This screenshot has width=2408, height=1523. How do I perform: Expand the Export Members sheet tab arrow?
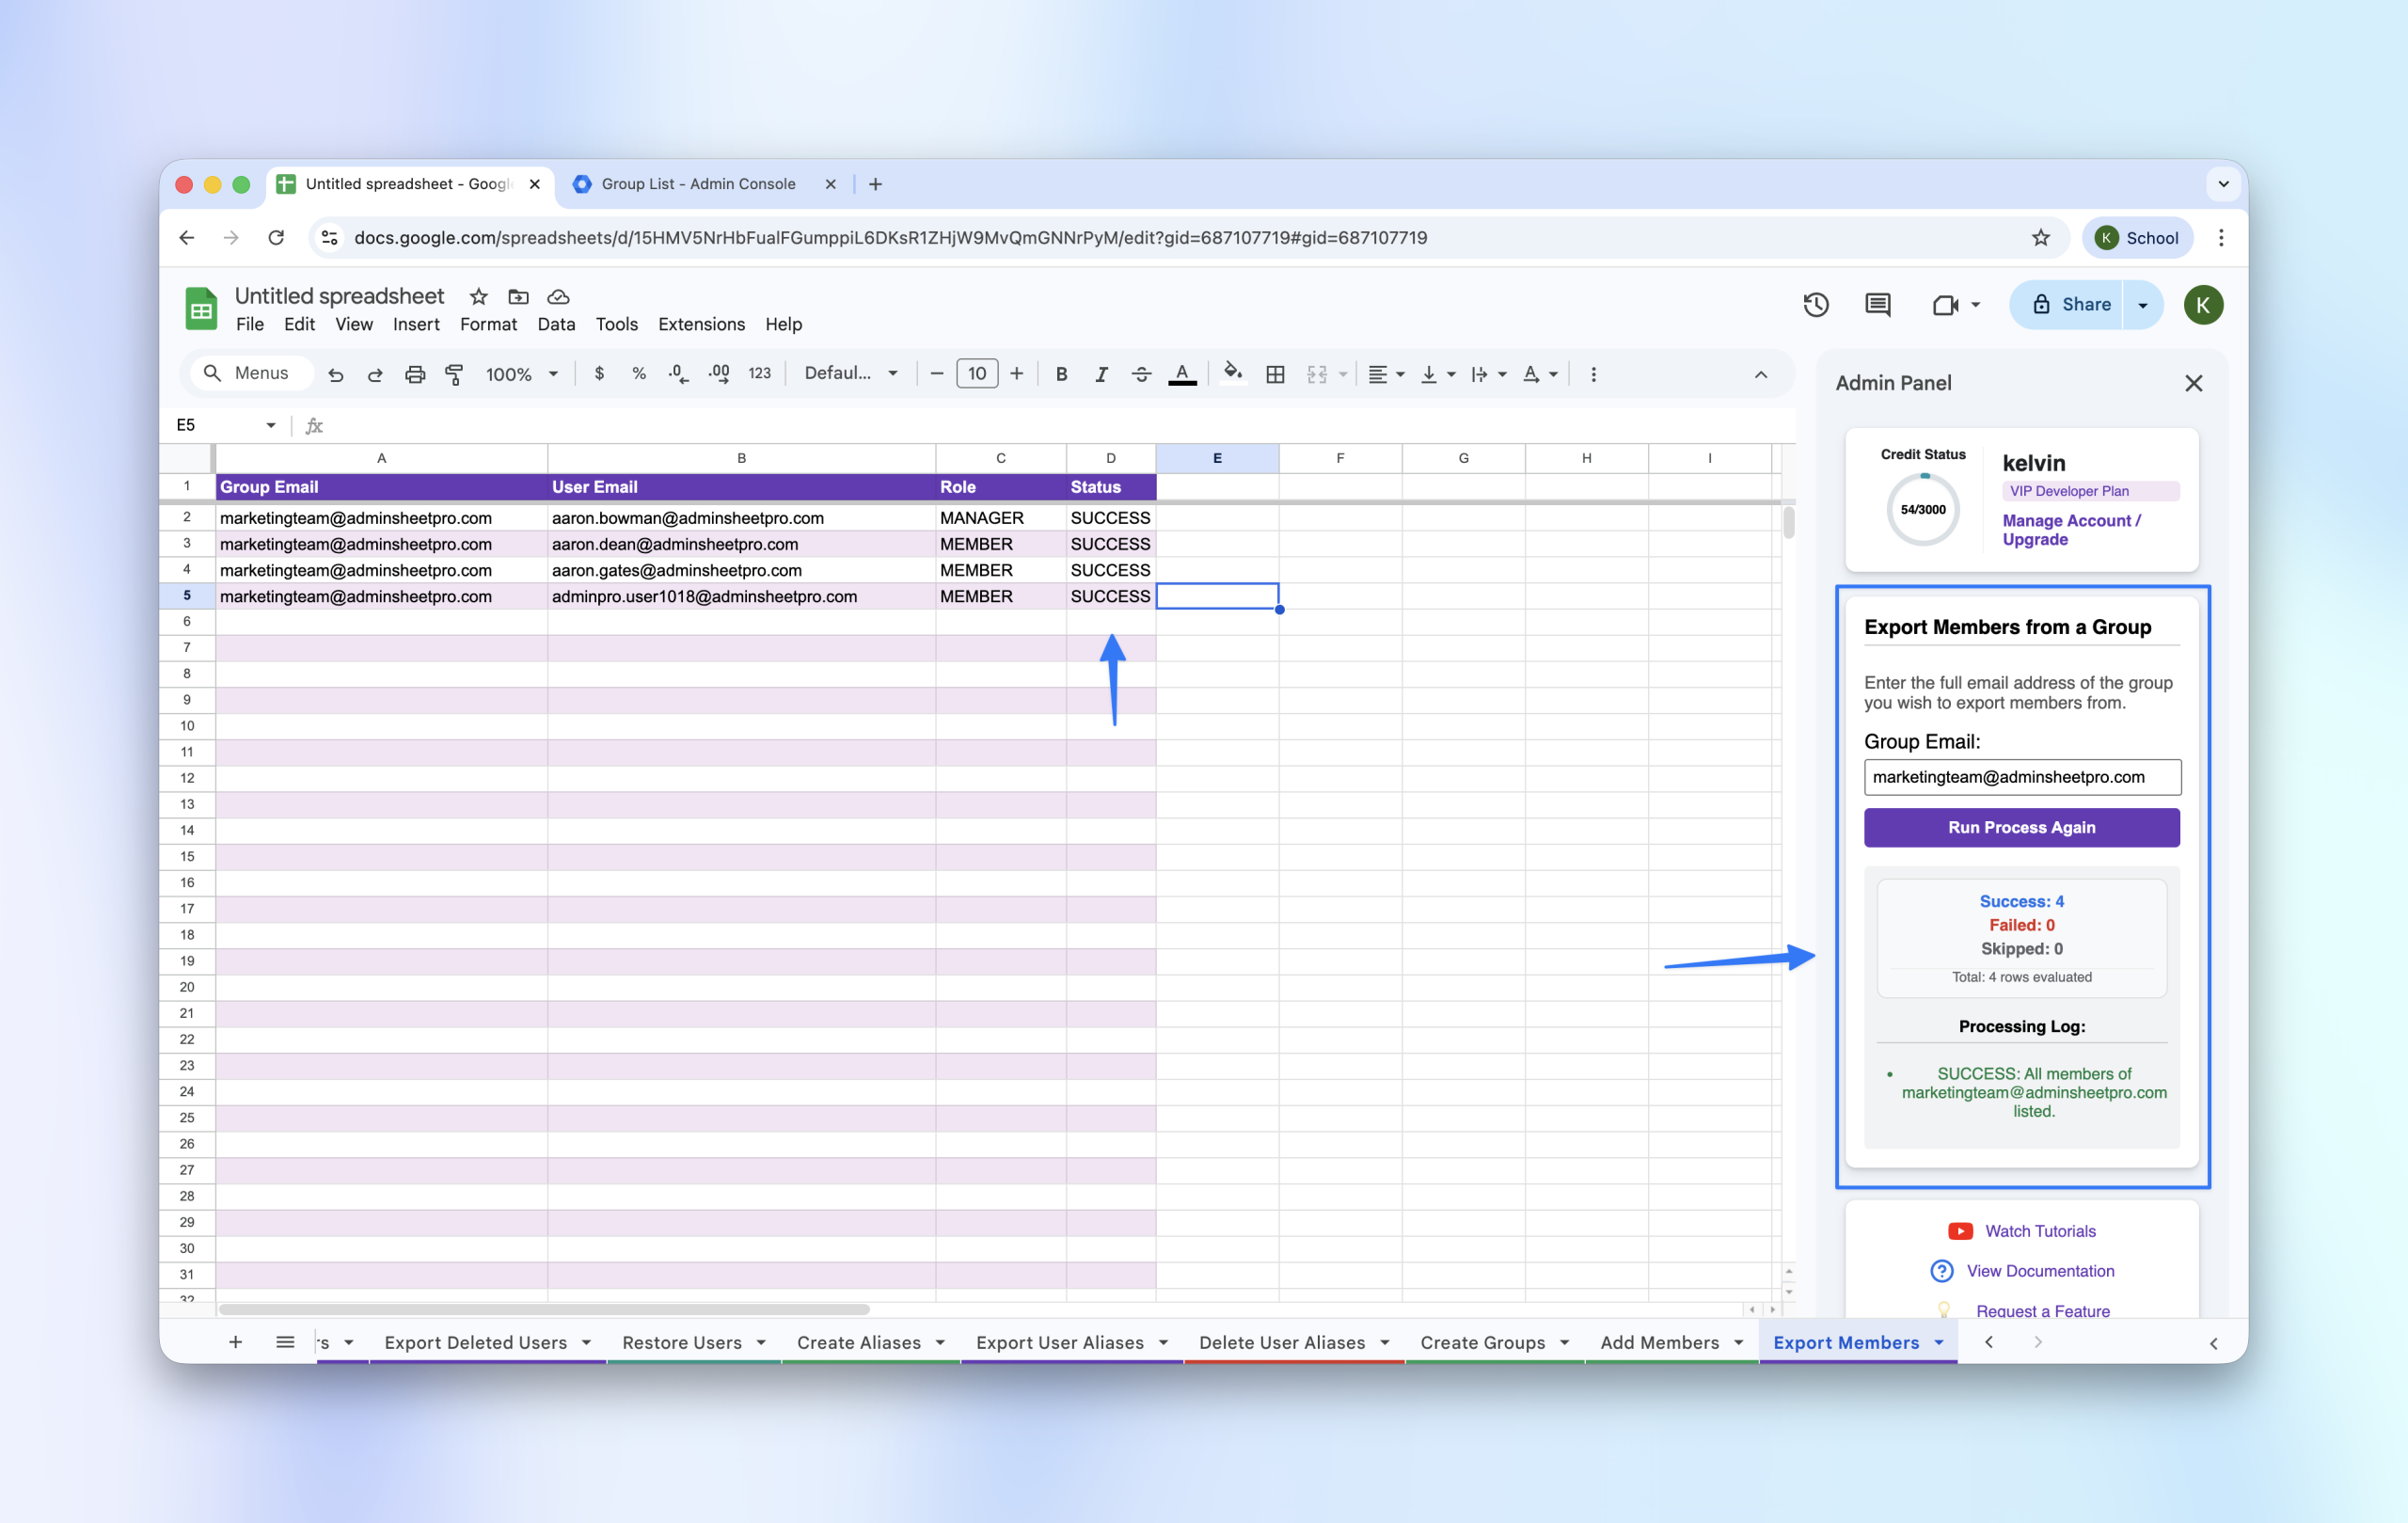click(1939, 1342)
